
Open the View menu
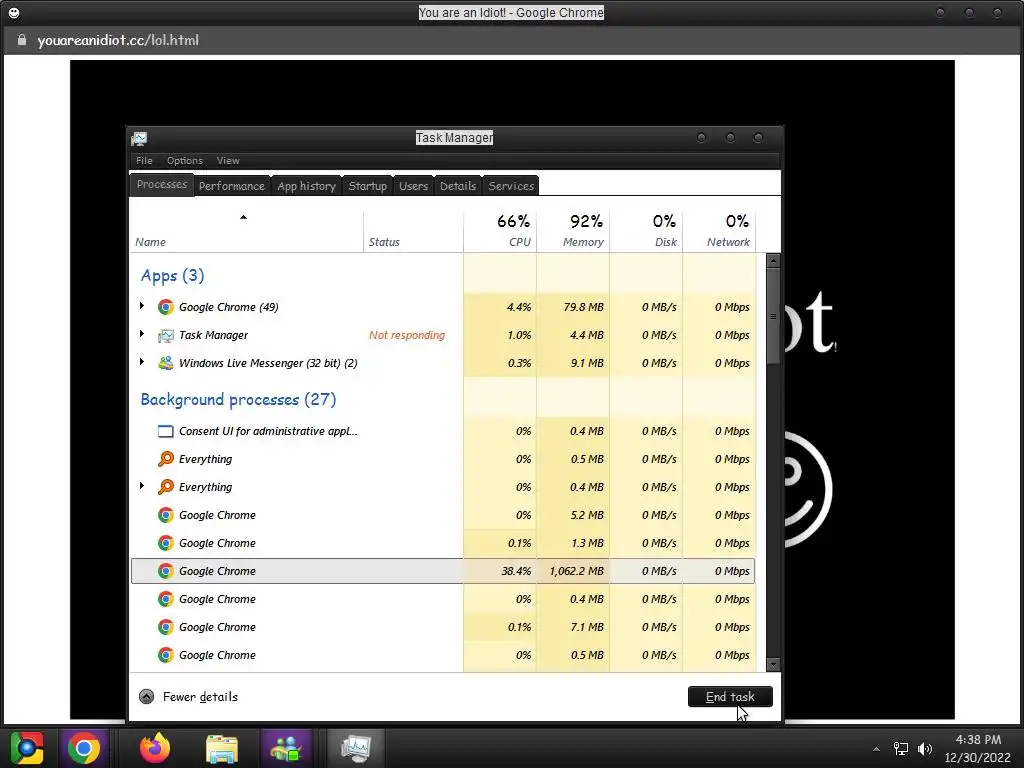click(228, 161)
